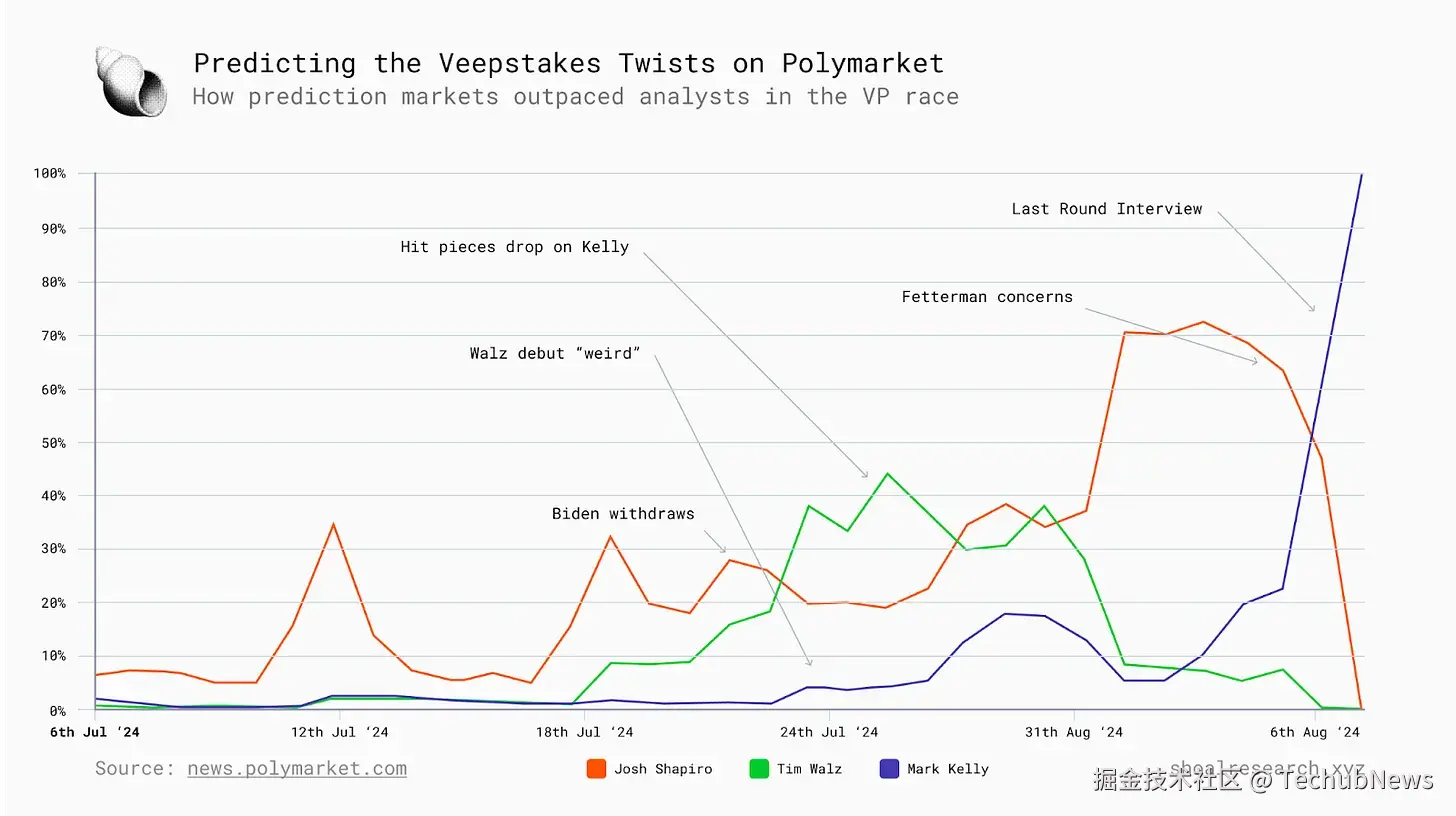Click the Josh Shapiro orange legend swatch
The width and height of the screenshot is (1456, 816).
point(596,769)
